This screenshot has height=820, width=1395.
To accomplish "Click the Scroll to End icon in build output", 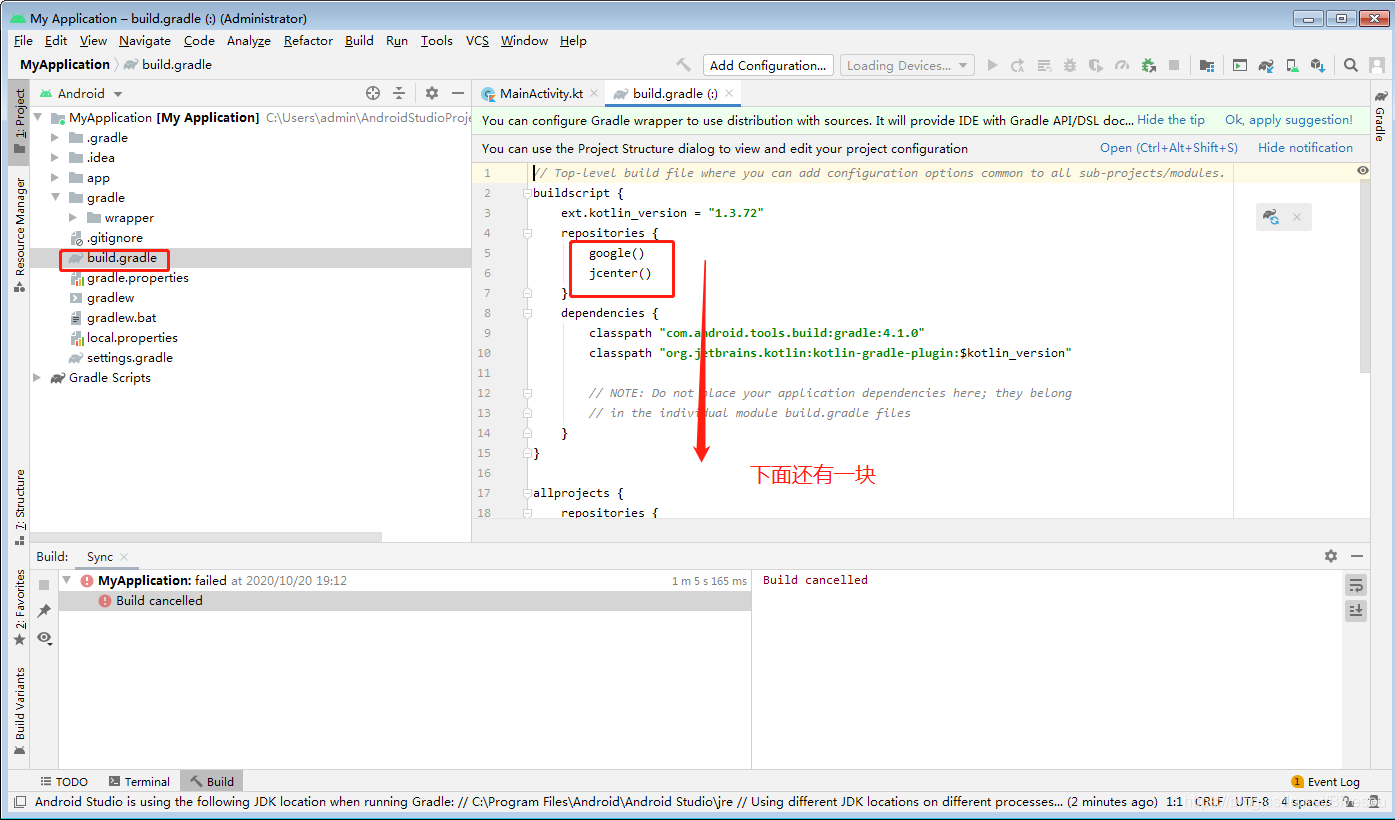I will [1356, 610].
